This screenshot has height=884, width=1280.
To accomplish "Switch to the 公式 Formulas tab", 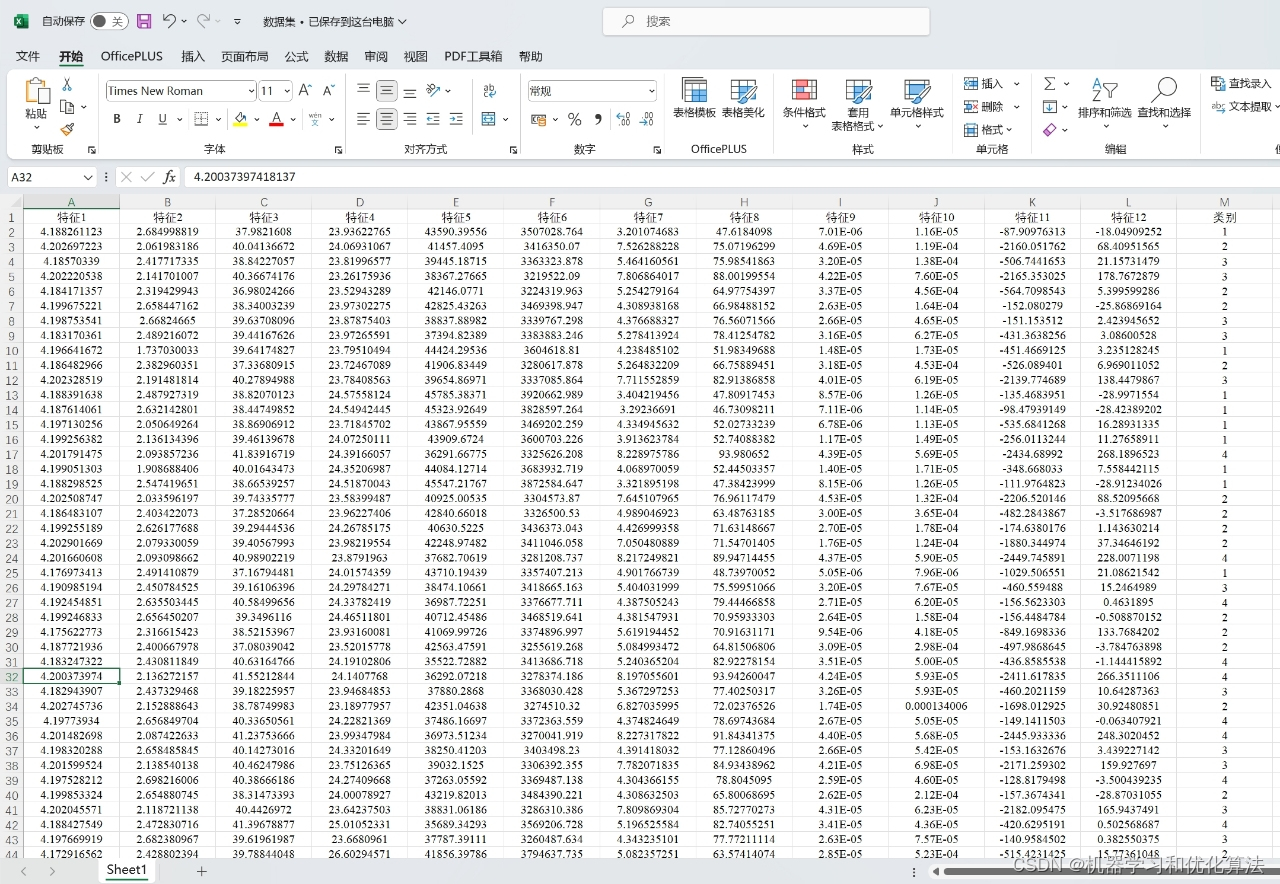I will coord(296,57).
